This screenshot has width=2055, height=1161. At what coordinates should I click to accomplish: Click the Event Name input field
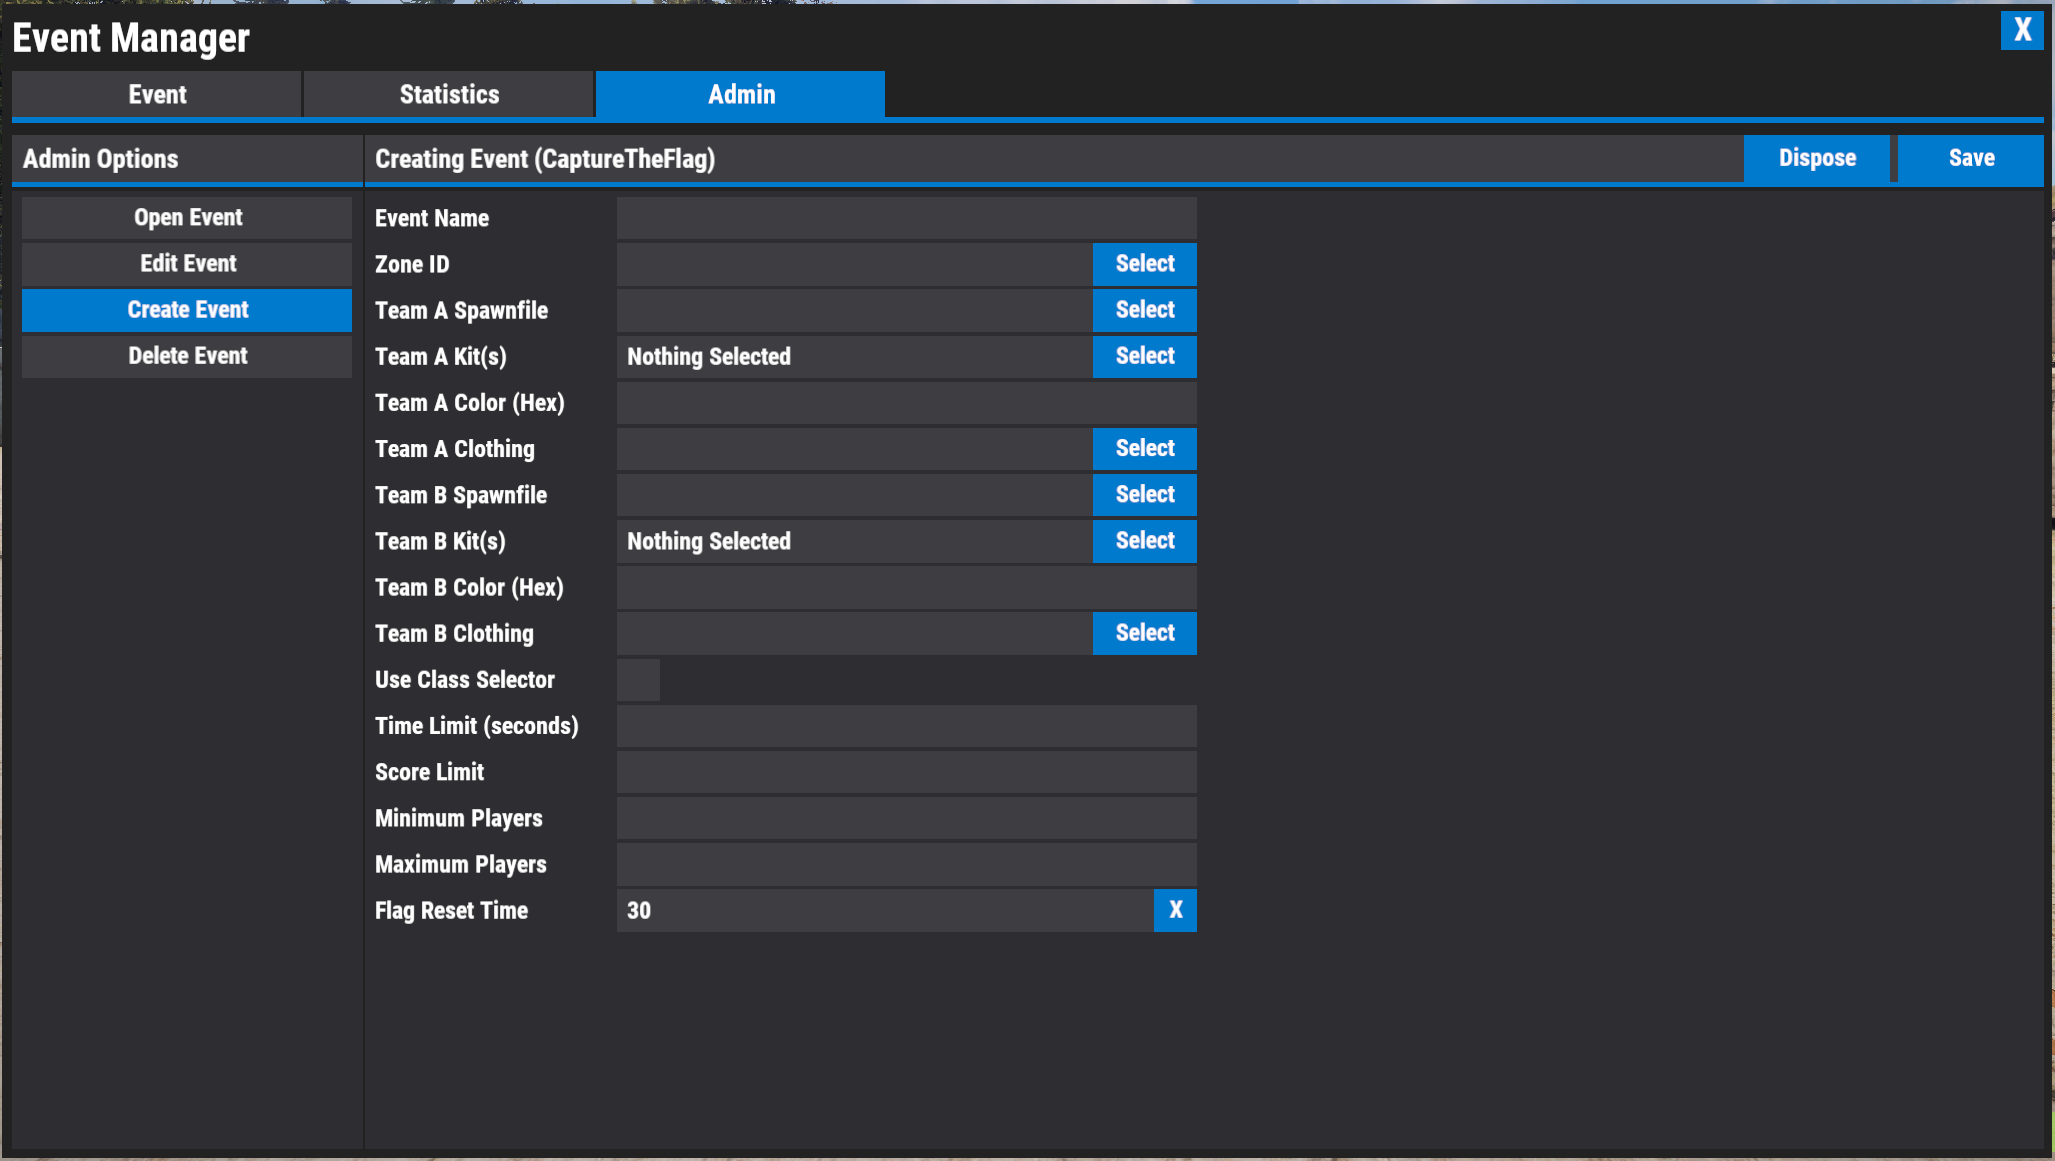click(x=906, y=217)
